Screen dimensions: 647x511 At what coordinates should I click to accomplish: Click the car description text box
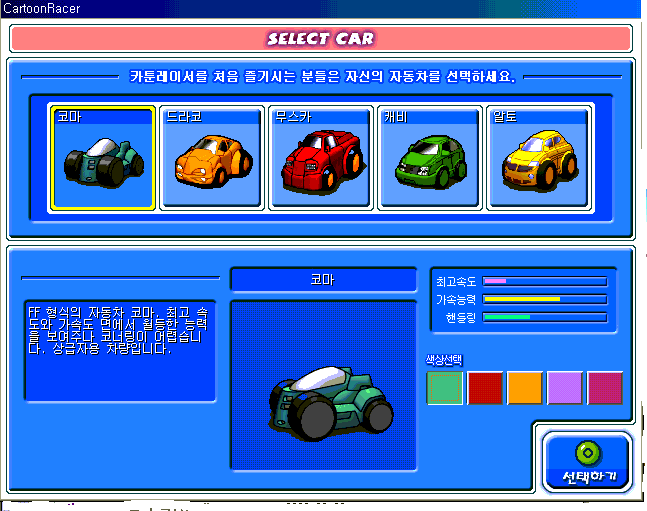120,351
